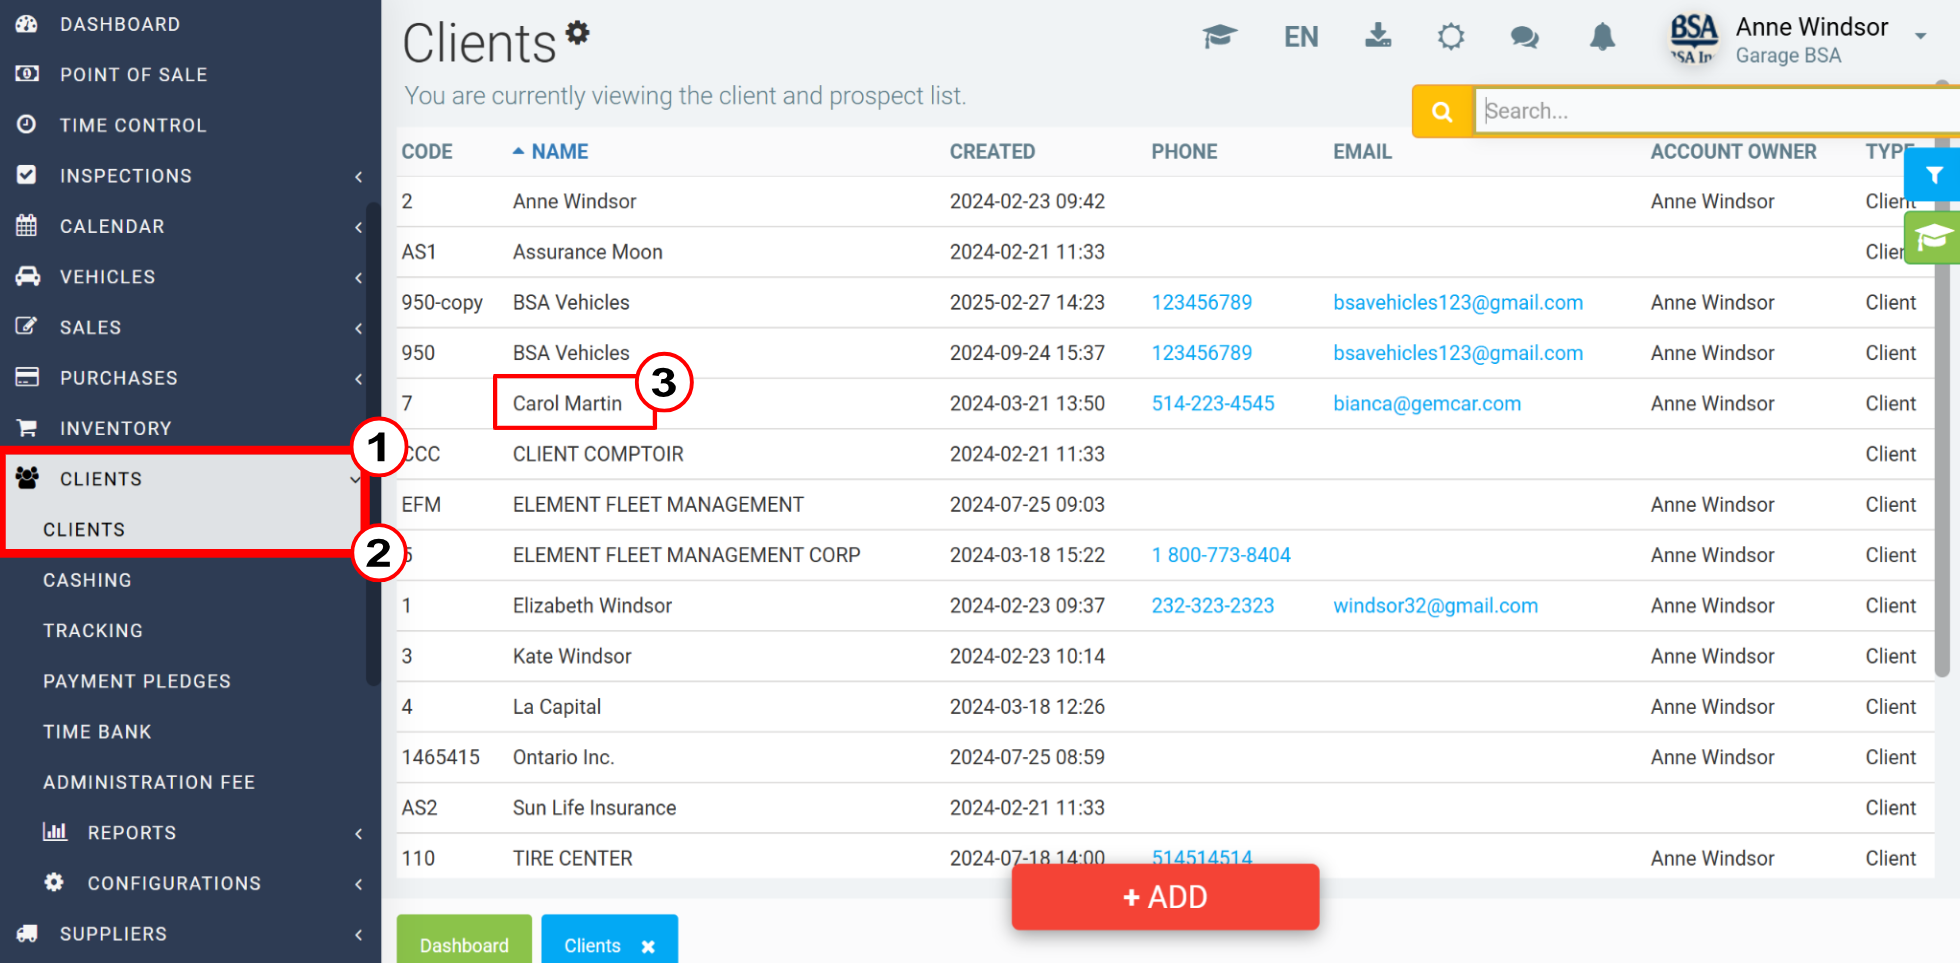Click the notification bell icon
The height and width of the screenshot is (963, 1960).
pos(1602,38)
